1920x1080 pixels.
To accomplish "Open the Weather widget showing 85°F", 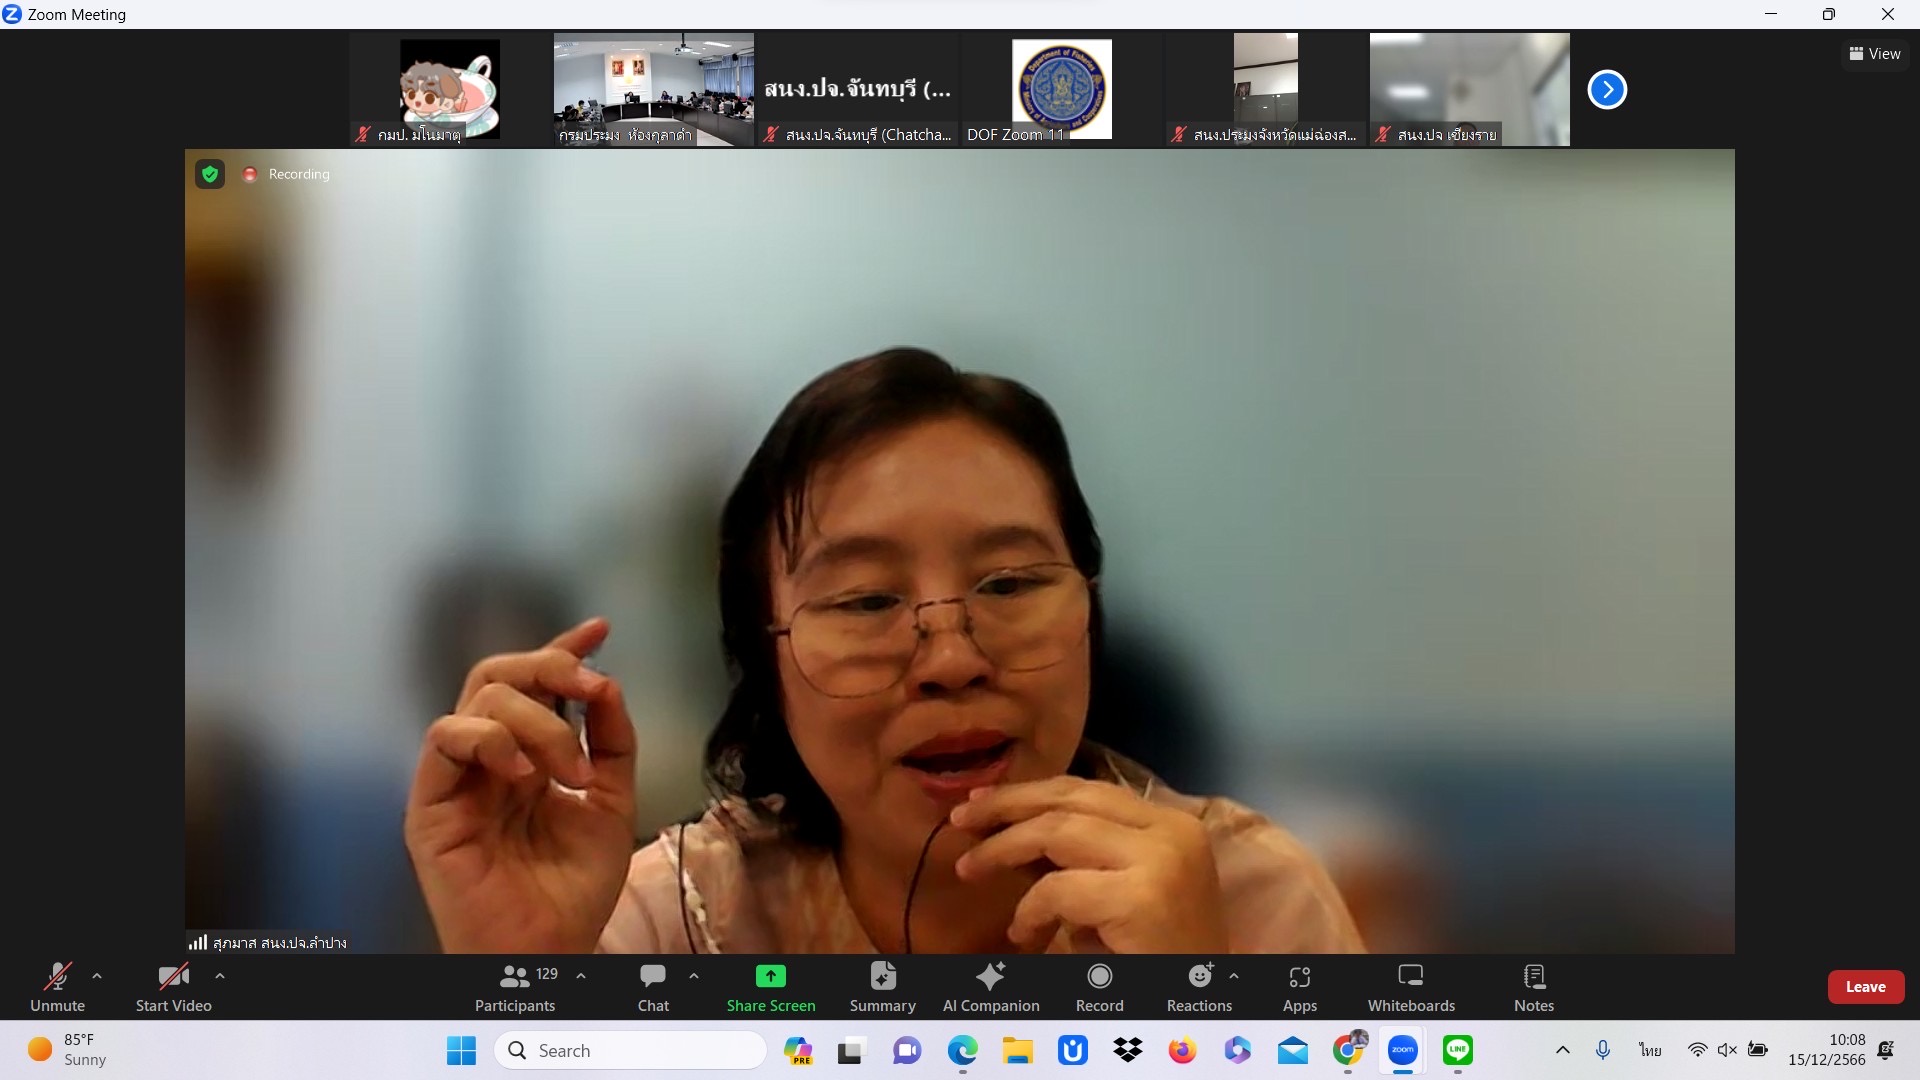I will click(x=68, y=1050).
